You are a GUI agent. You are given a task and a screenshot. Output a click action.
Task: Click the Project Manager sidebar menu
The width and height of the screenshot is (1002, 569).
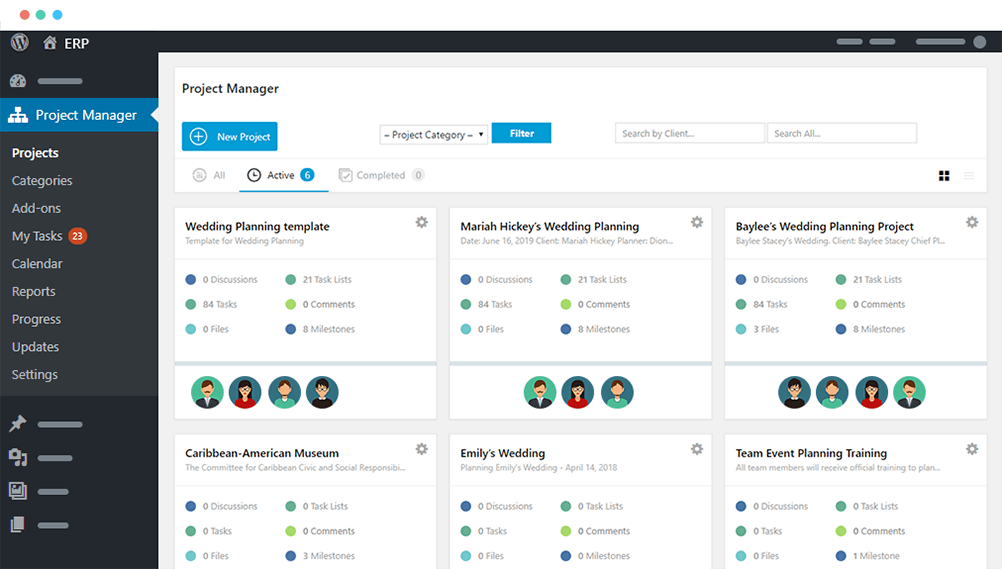[79, 115]
